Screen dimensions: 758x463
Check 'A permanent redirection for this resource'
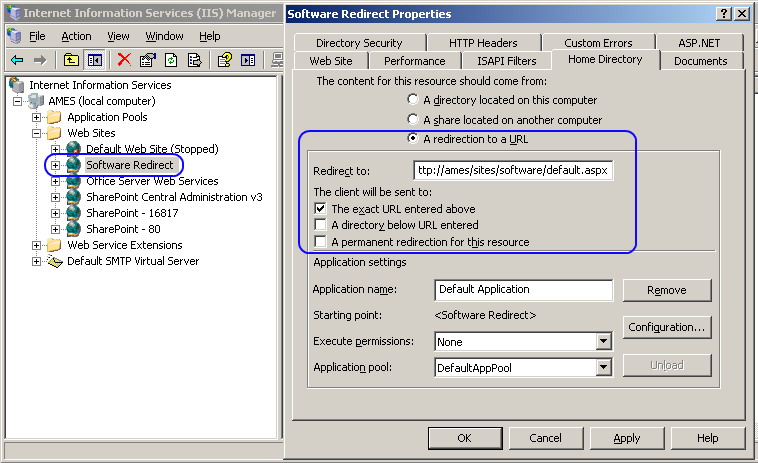point(320,242)
